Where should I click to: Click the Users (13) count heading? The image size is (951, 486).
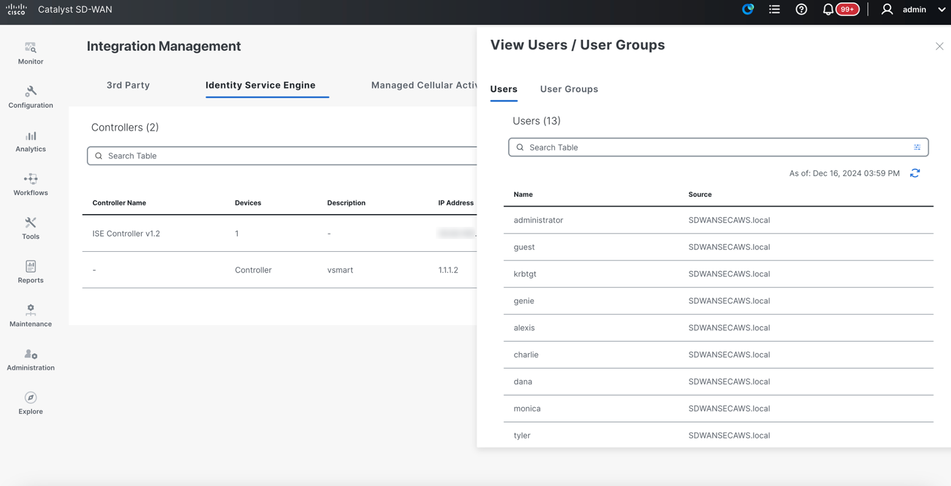(537, 121)
